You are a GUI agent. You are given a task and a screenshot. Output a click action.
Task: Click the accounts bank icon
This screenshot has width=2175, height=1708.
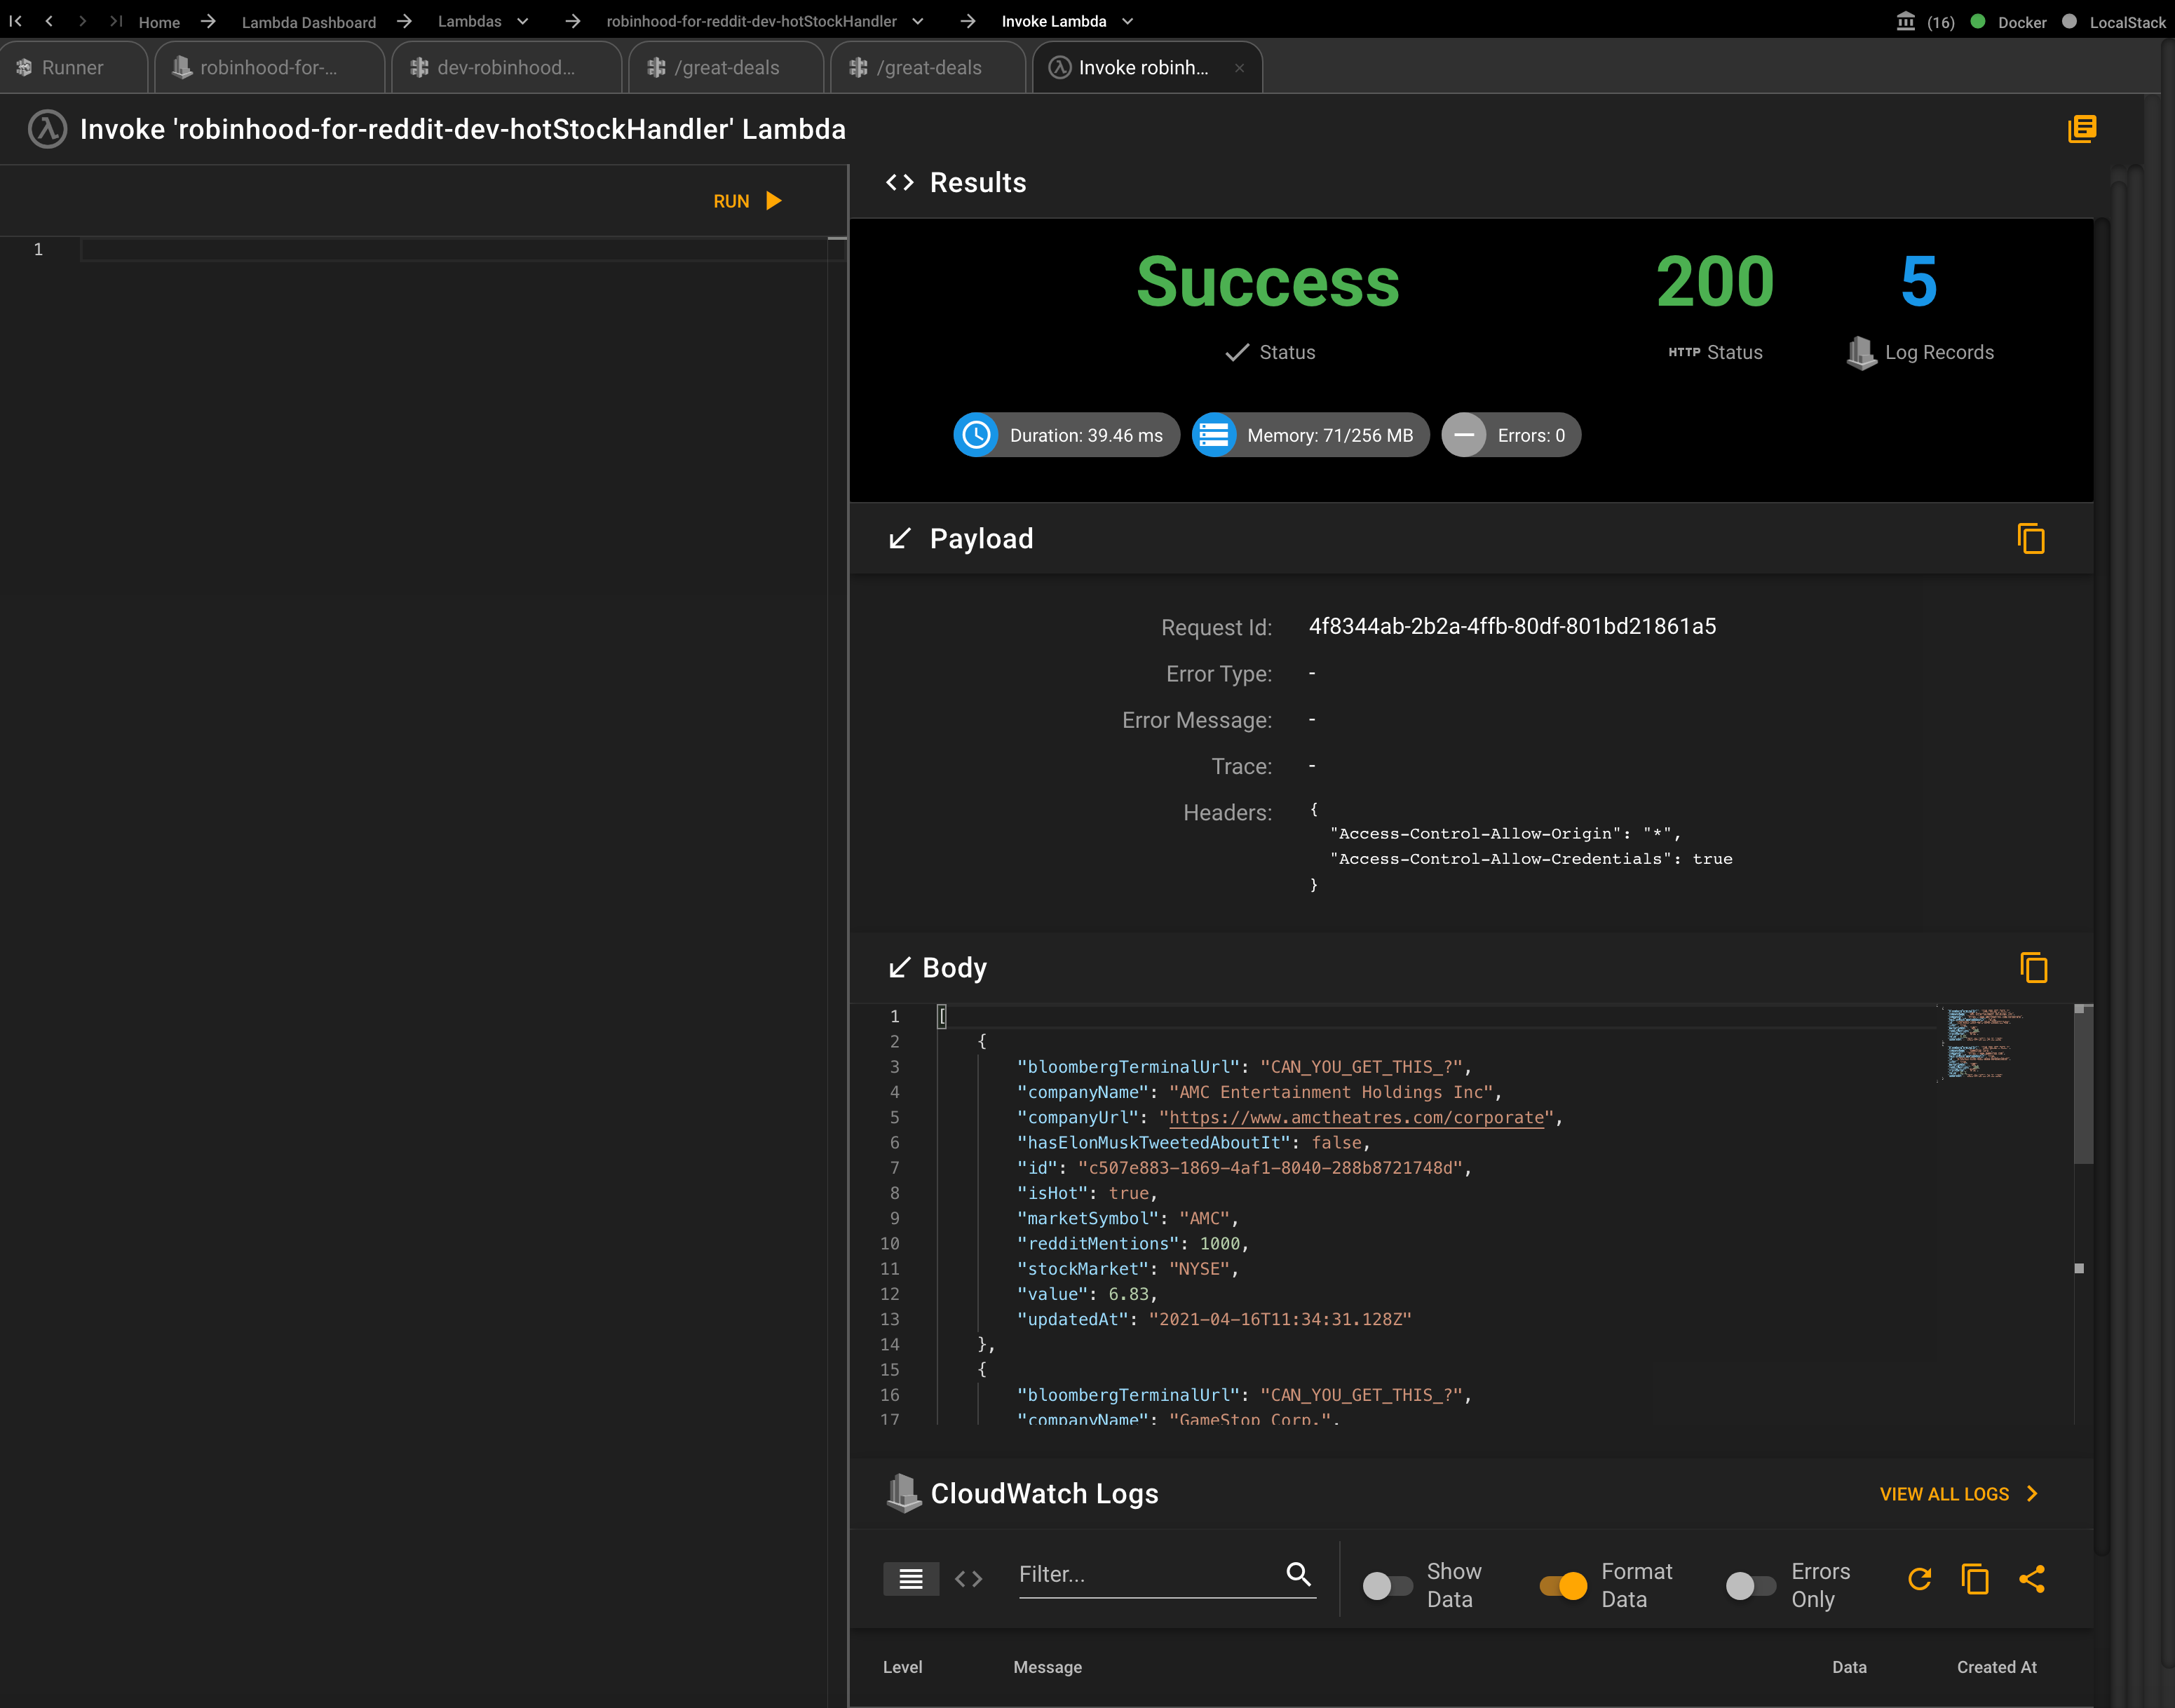click(x=1906, y=21)
